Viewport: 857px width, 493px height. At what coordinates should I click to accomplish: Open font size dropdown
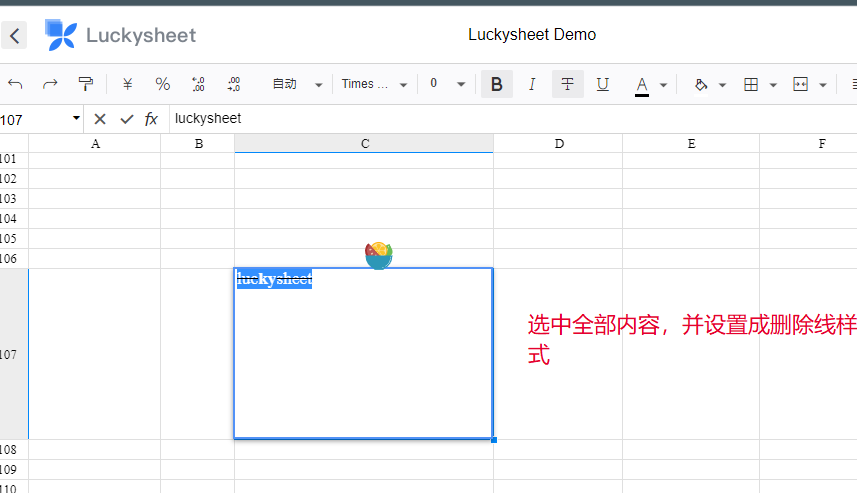(447, 84)
